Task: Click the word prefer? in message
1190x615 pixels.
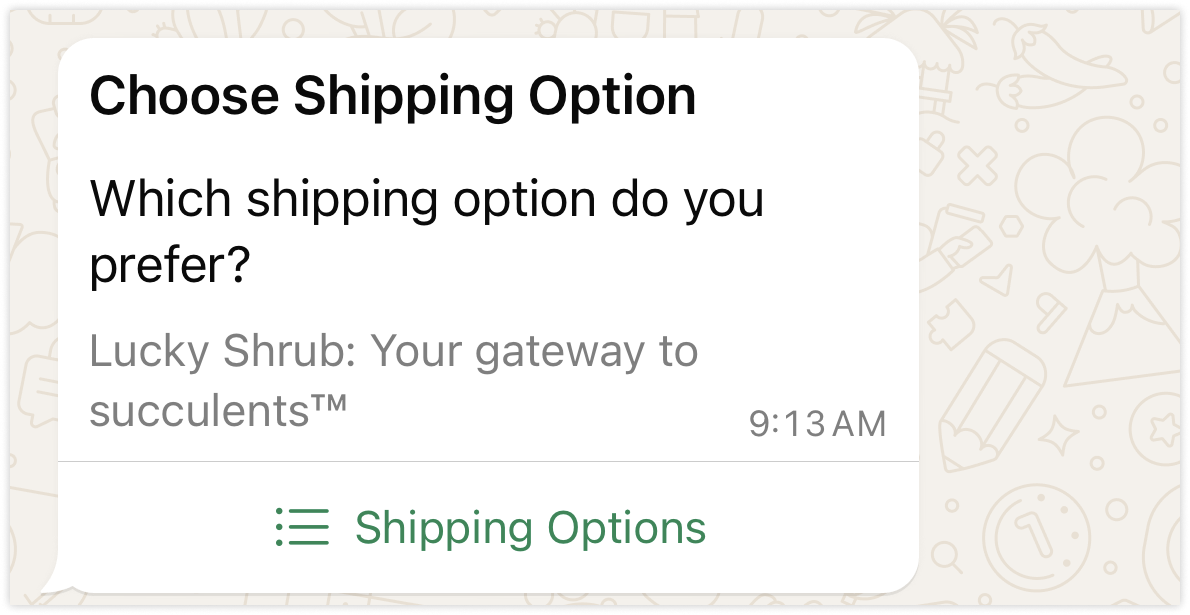Action: click(168, 267)
